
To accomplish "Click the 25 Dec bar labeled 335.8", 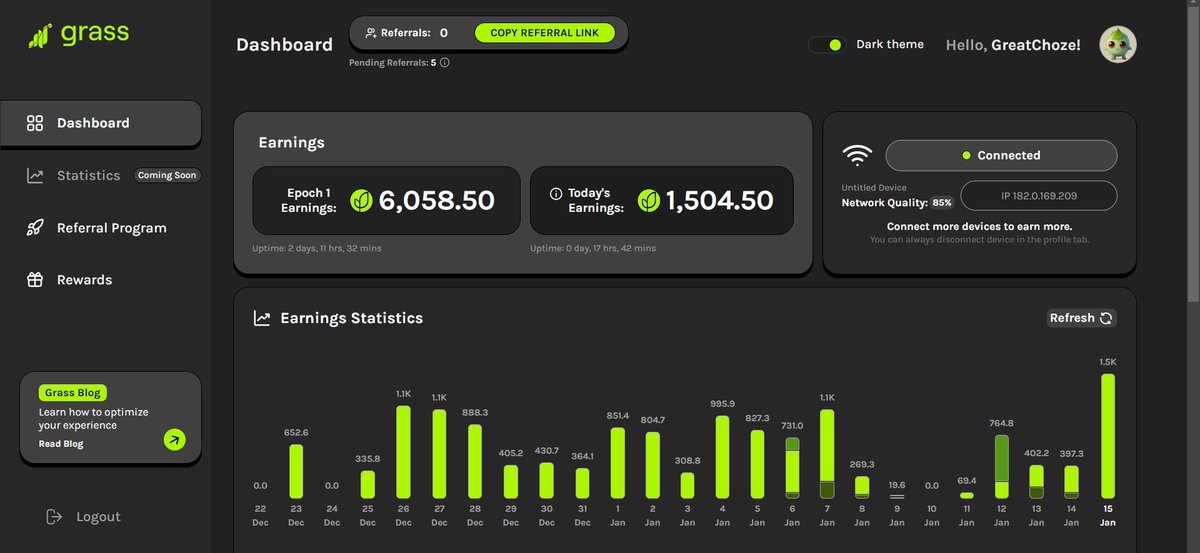I will click(x=367, y=485).
